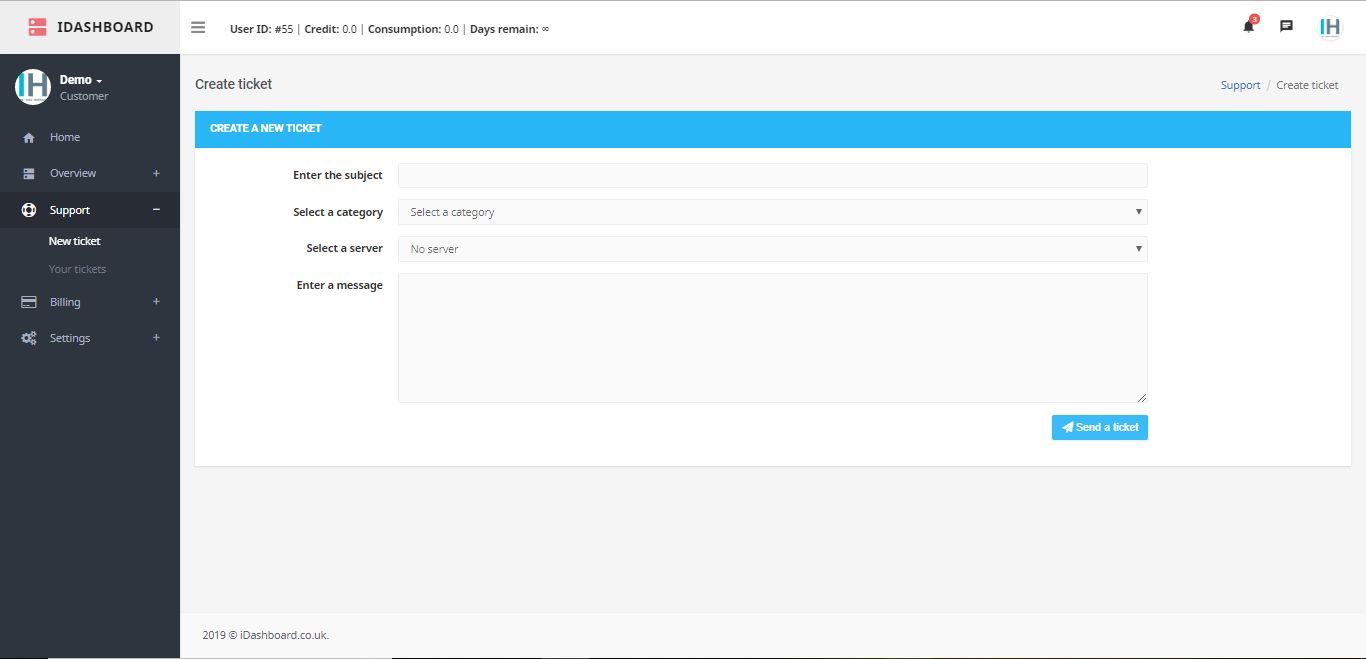
Task: Click the Days remain text
Action: [509, 29]
